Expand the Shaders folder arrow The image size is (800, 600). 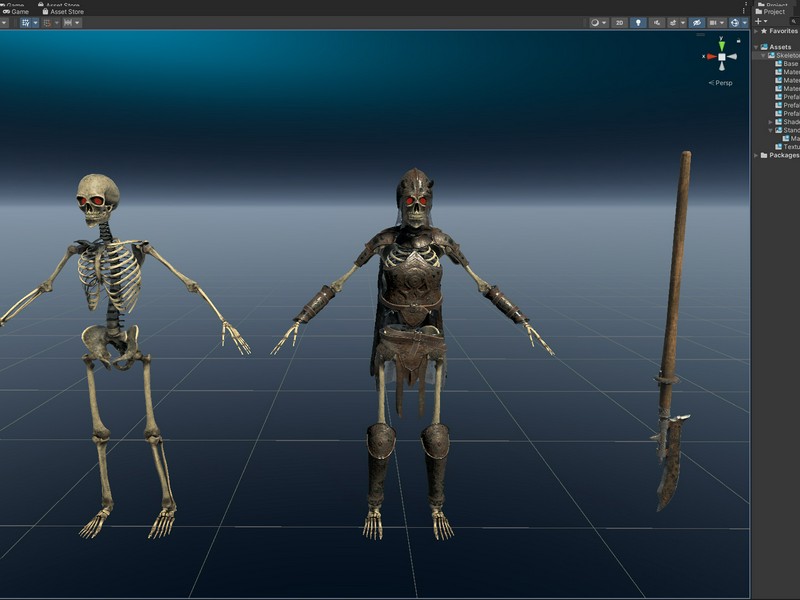[770, 122]
